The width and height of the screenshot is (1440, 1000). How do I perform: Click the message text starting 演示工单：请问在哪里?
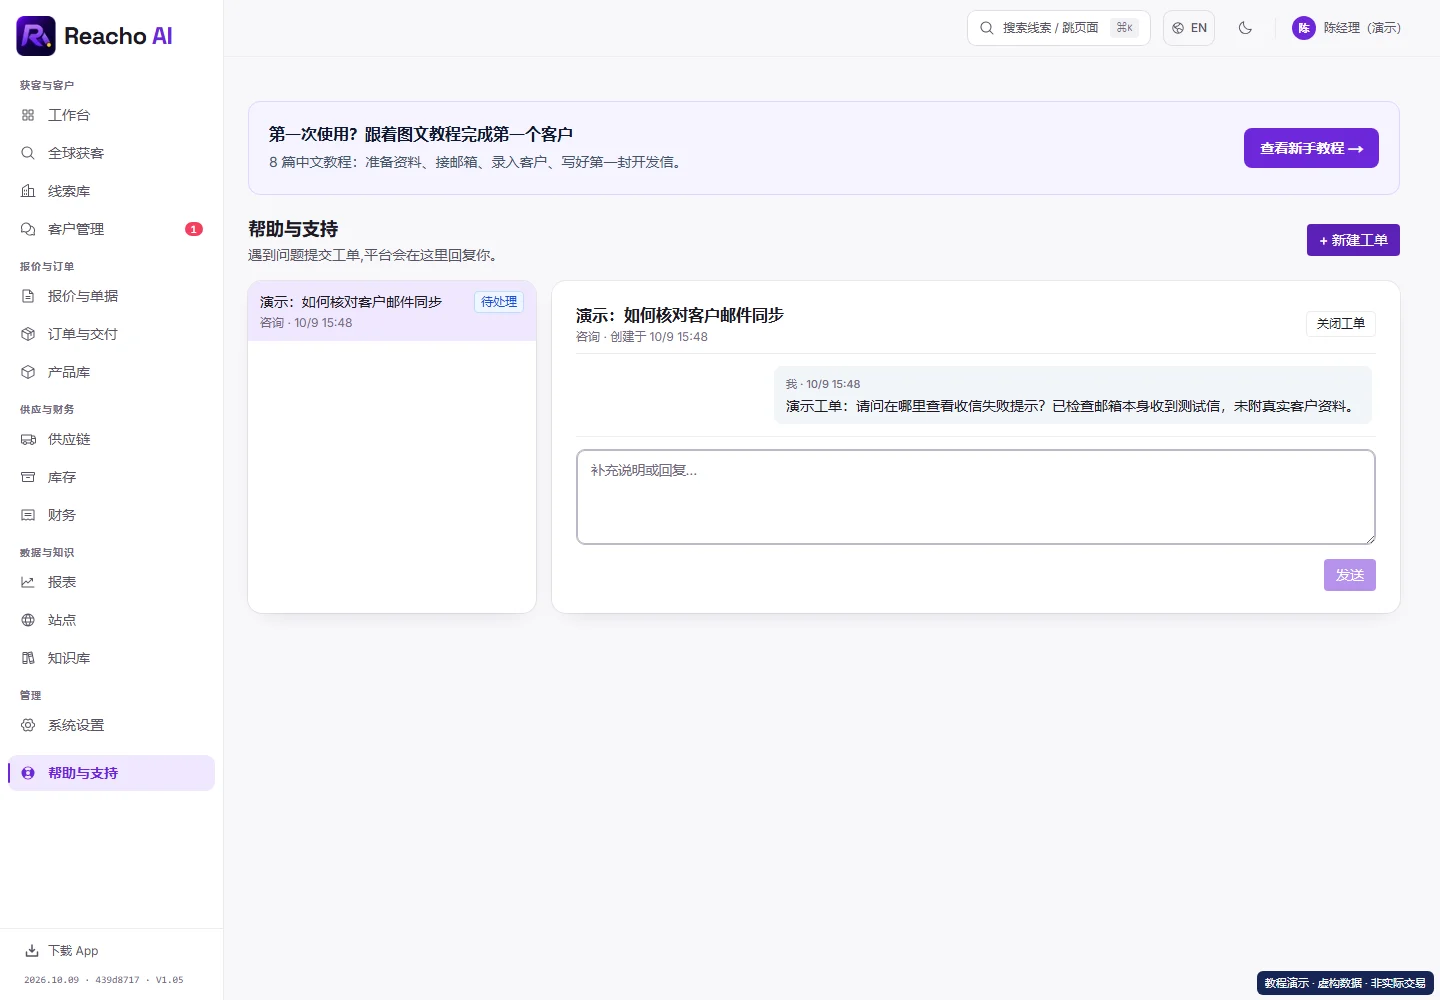pyautogui.click(x=1072, y=406)
